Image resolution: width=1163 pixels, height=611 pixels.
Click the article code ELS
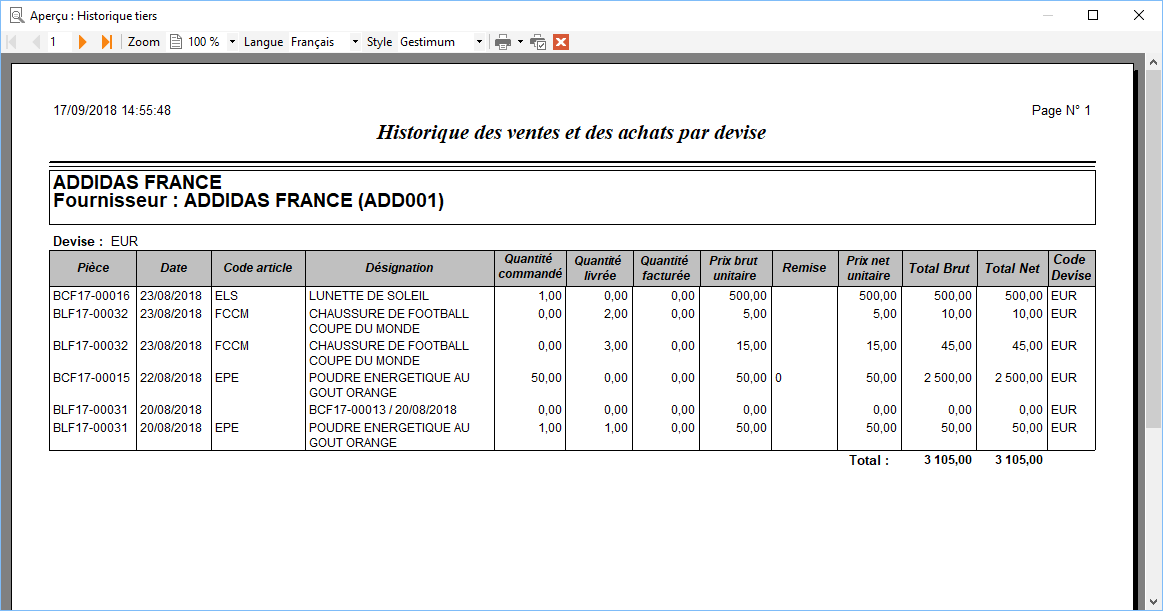pyautogui.click(x=226, y=296)
